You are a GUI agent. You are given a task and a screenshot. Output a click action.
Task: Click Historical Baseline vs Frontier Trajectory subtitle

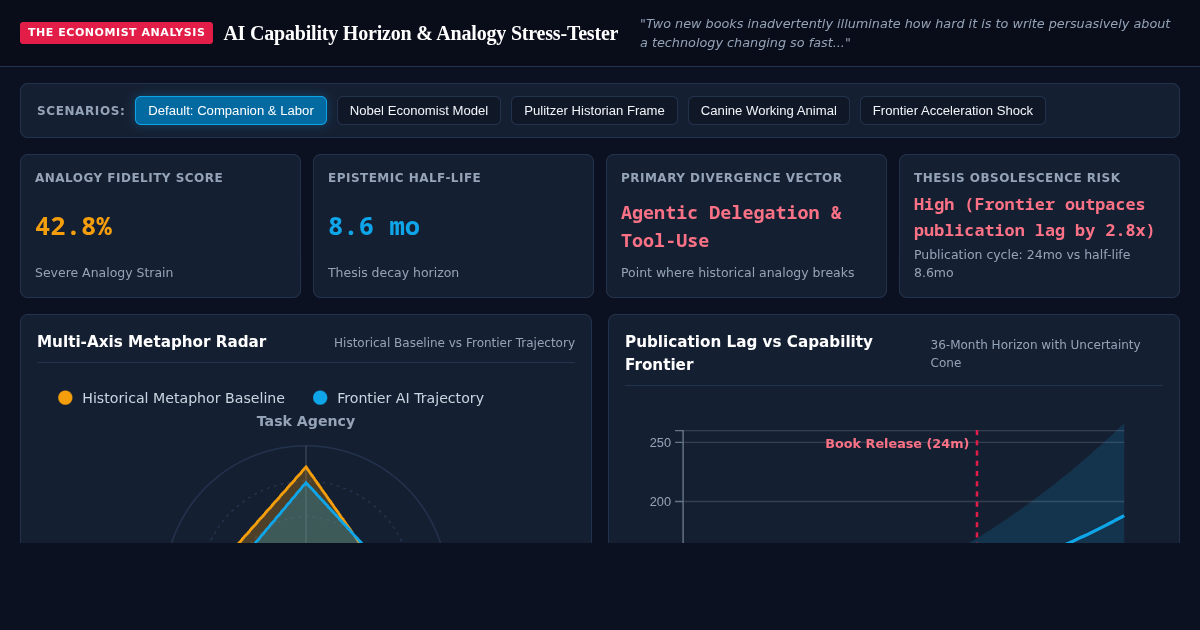(454, 343)
